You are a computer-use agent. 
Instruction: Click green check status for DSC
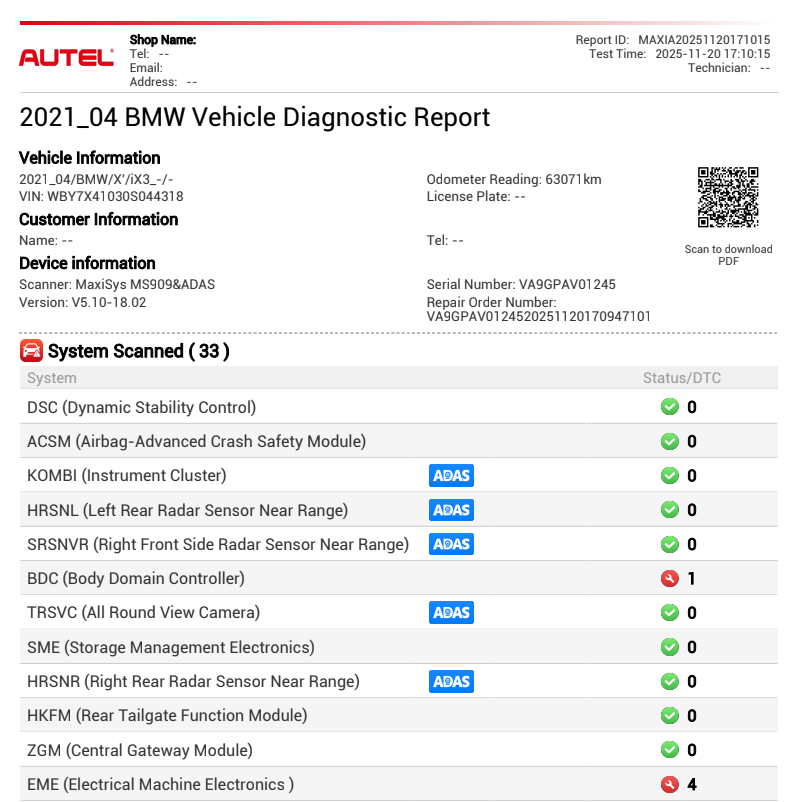pos(670,407)
